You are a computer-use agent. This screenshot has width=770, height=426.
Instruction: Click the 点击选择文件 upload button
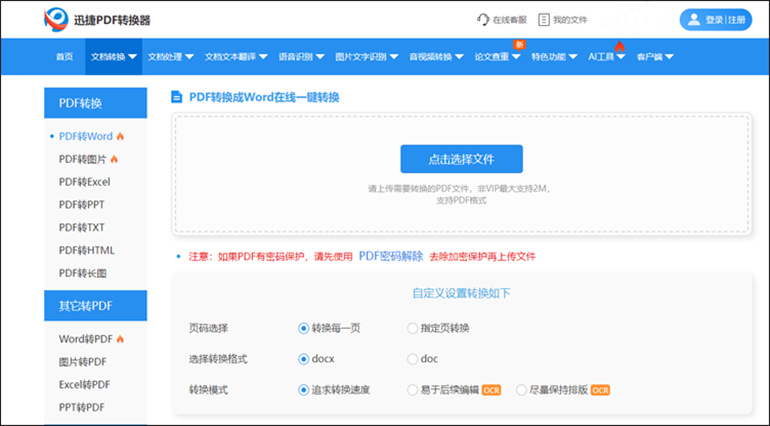(x=462, y=159)
